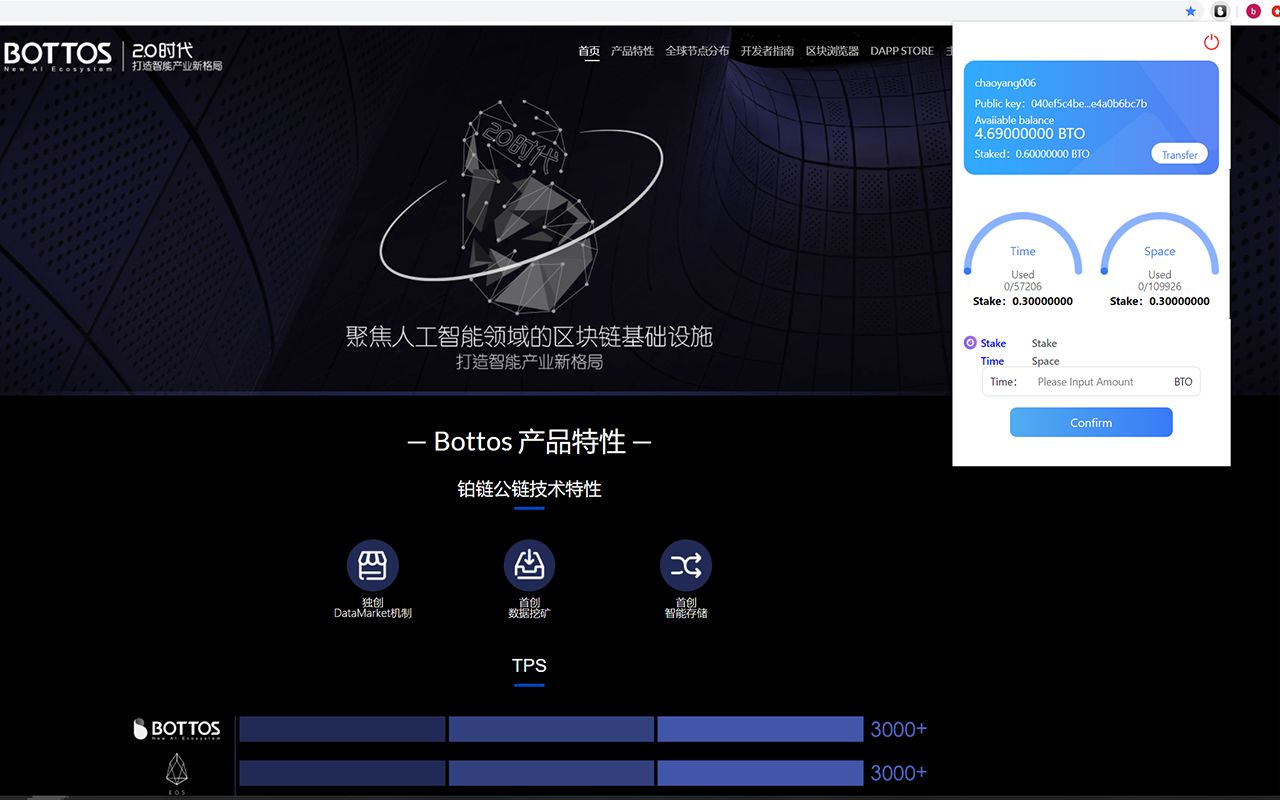Open the 区块浏览器 block explorer menu
The height and width of the screenshot is (800, 1280).
(x=832, y=50)
